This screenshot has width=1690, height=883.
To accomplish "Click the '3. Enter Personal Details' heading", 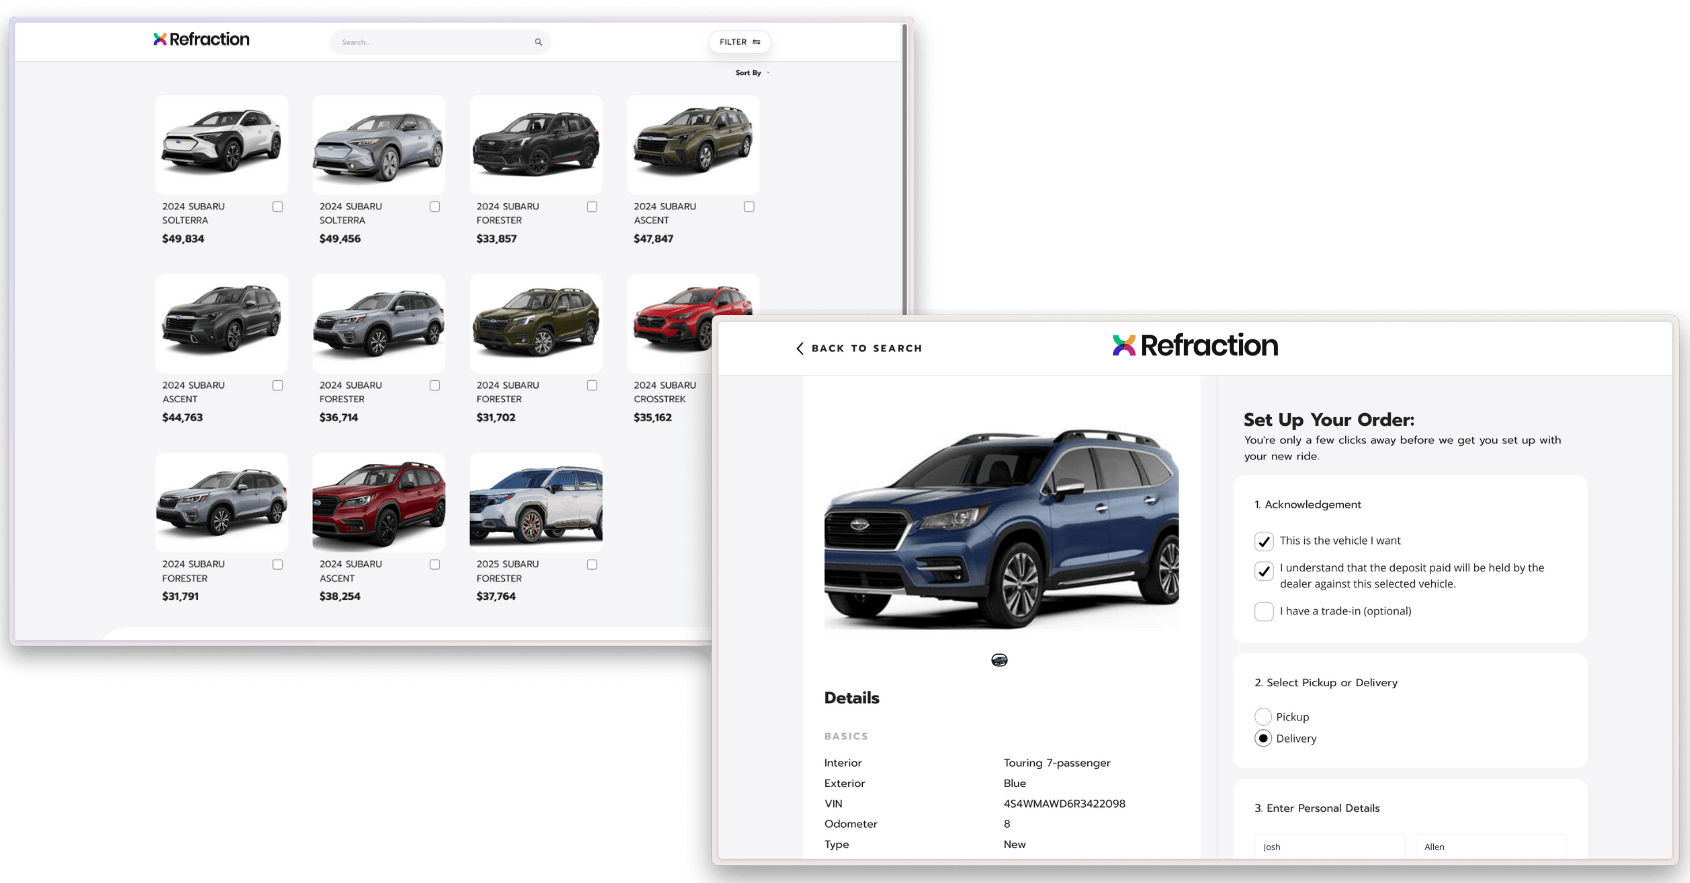I will click(x=1317, y=808).
